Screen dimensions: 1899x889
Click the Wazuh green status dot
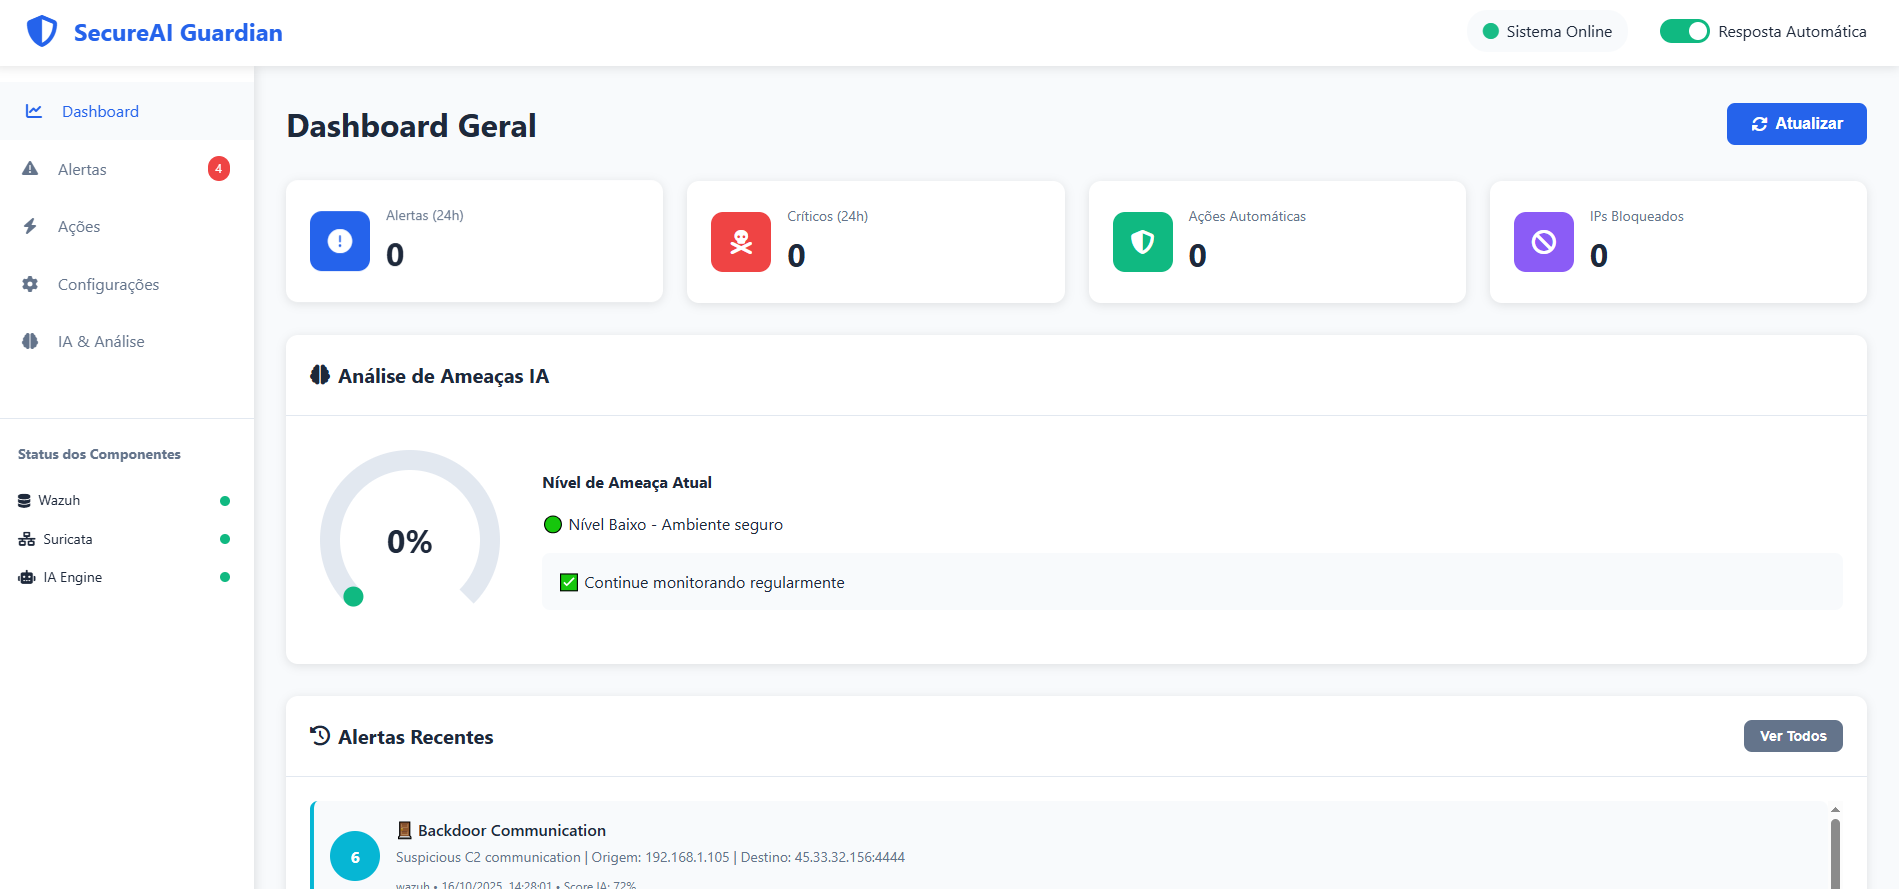(x=225, y=501)
